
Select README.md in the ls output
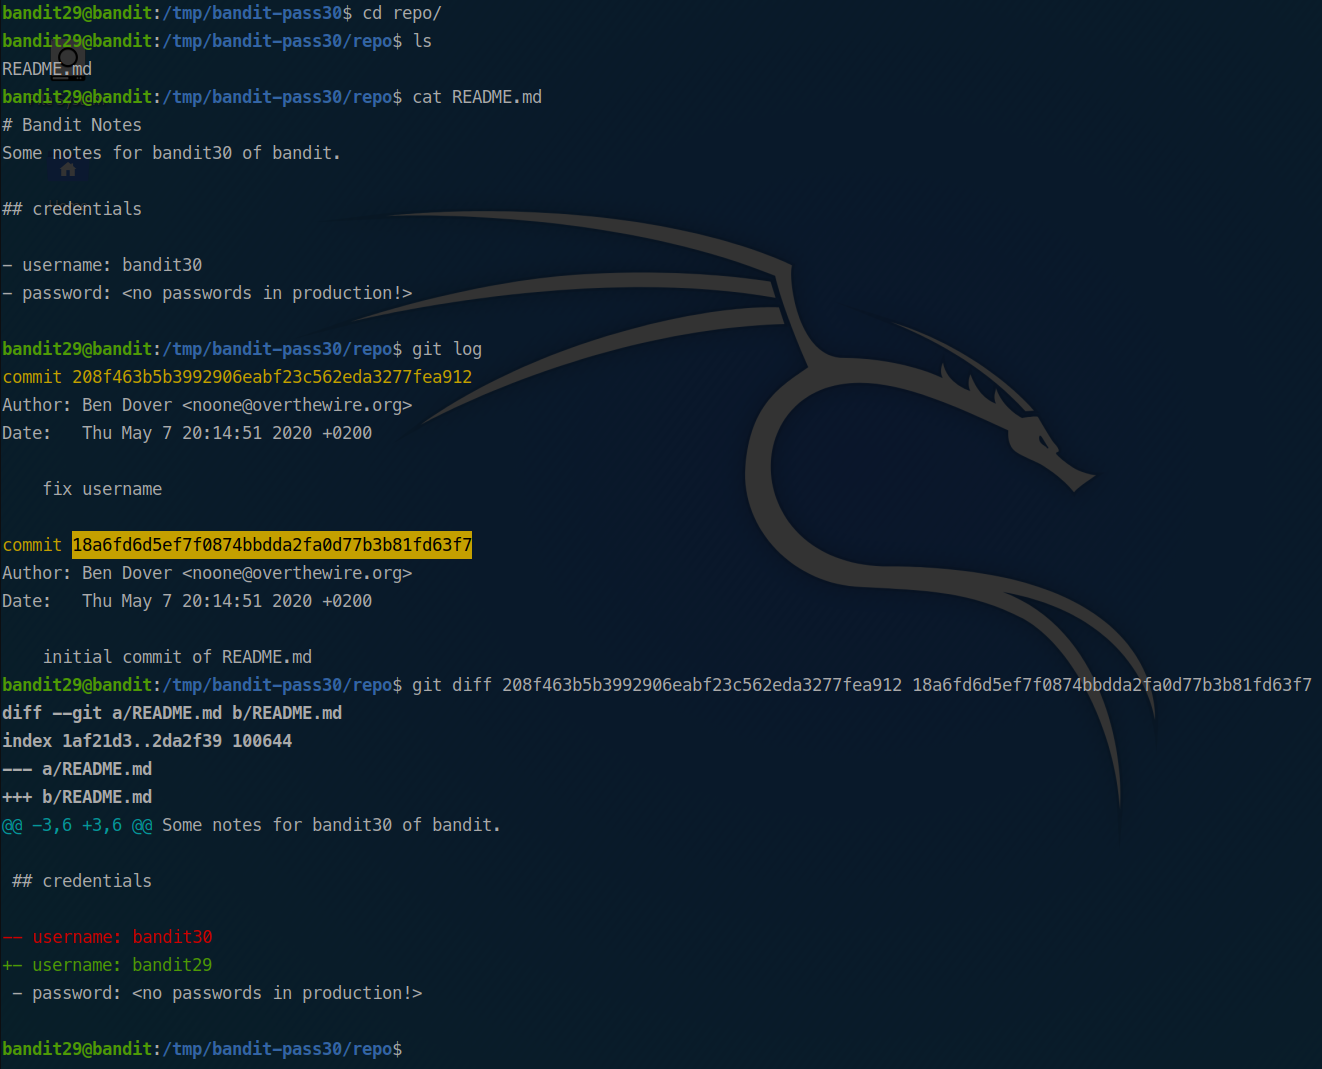click(x=46, y=69)
